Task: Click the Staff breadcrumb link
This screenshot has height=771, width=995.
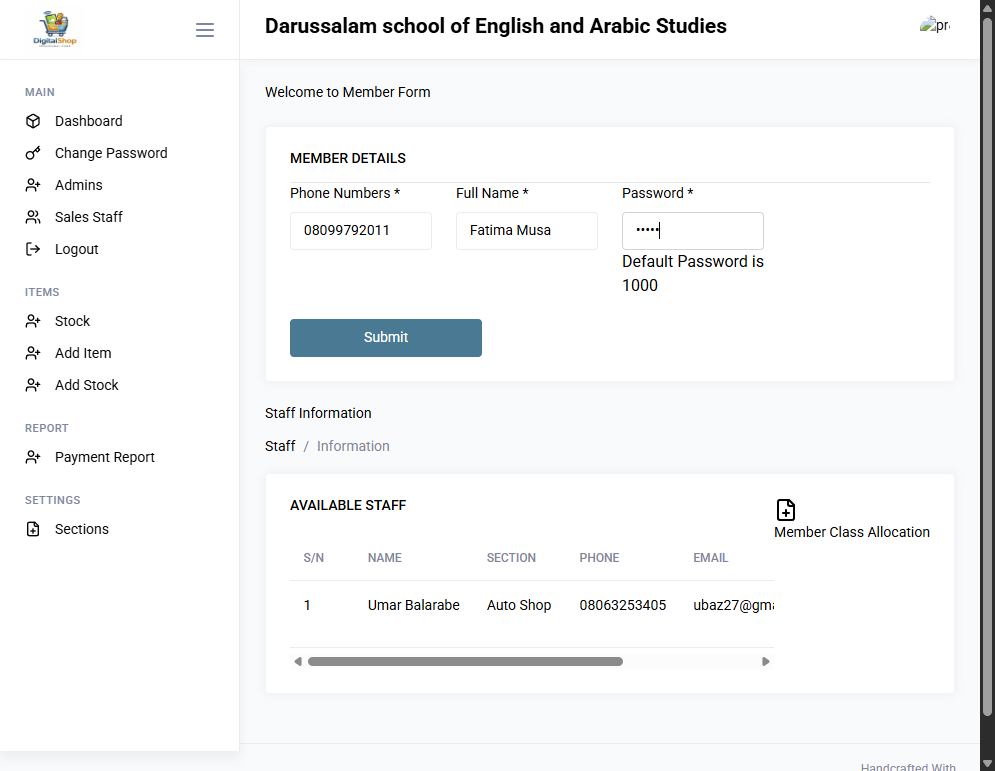Action: [x=280, y=446]
